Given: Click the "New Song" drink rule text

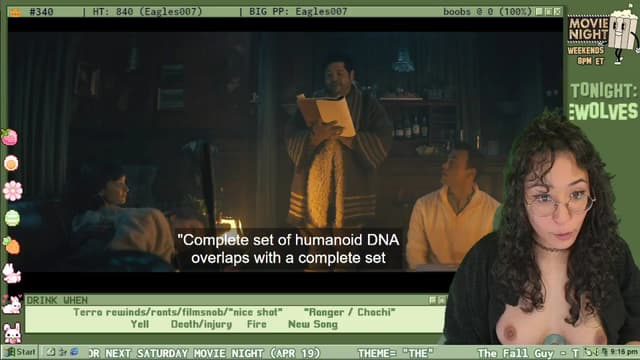Looking at the screenshot, I should click(313, 324).
